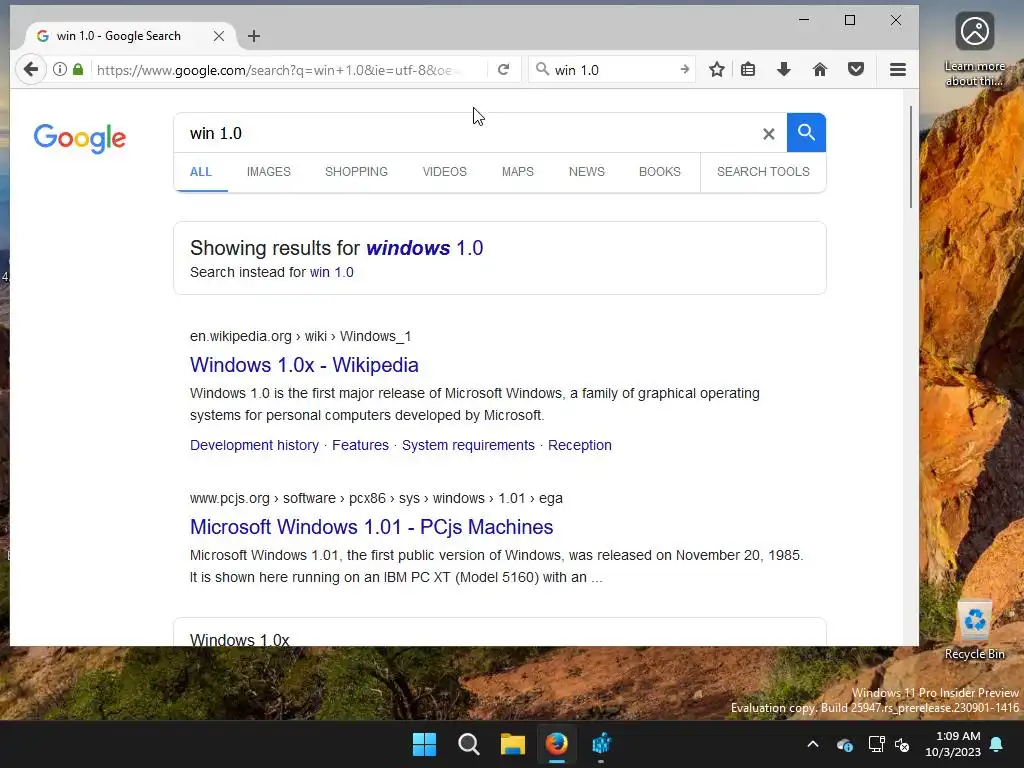Open taskbar Search

(x=469, y=744)
